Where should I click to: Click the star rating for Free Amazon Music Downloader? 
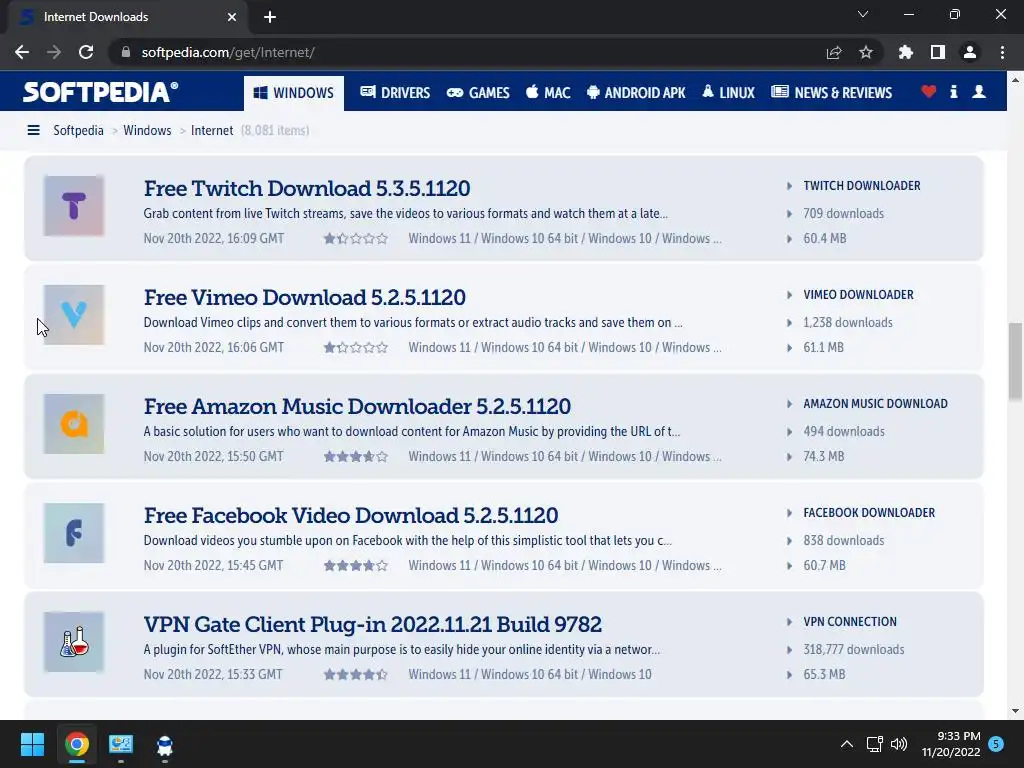tap(356, 457)
